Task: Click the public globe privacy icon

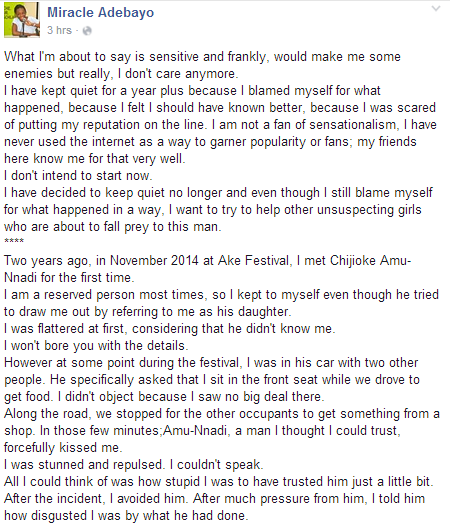Action: tap(87, 31)
